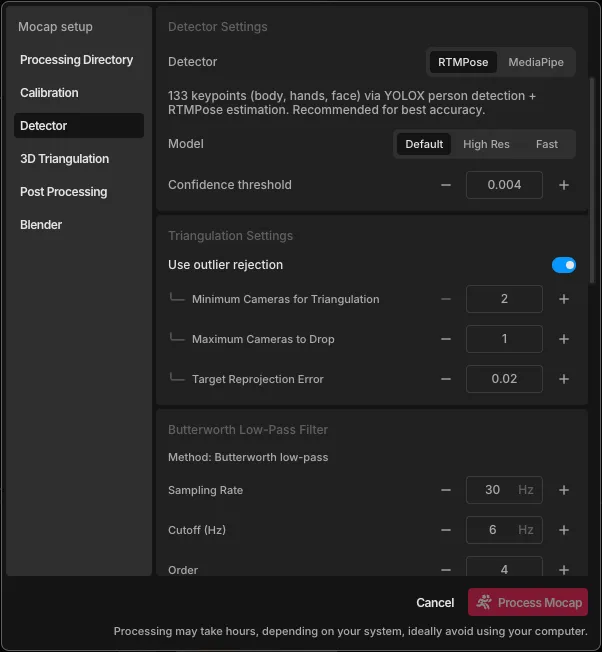Click the settings panel vertical scrollbar
The width and height of the screenshot is (602, 652).
point(592,180)
